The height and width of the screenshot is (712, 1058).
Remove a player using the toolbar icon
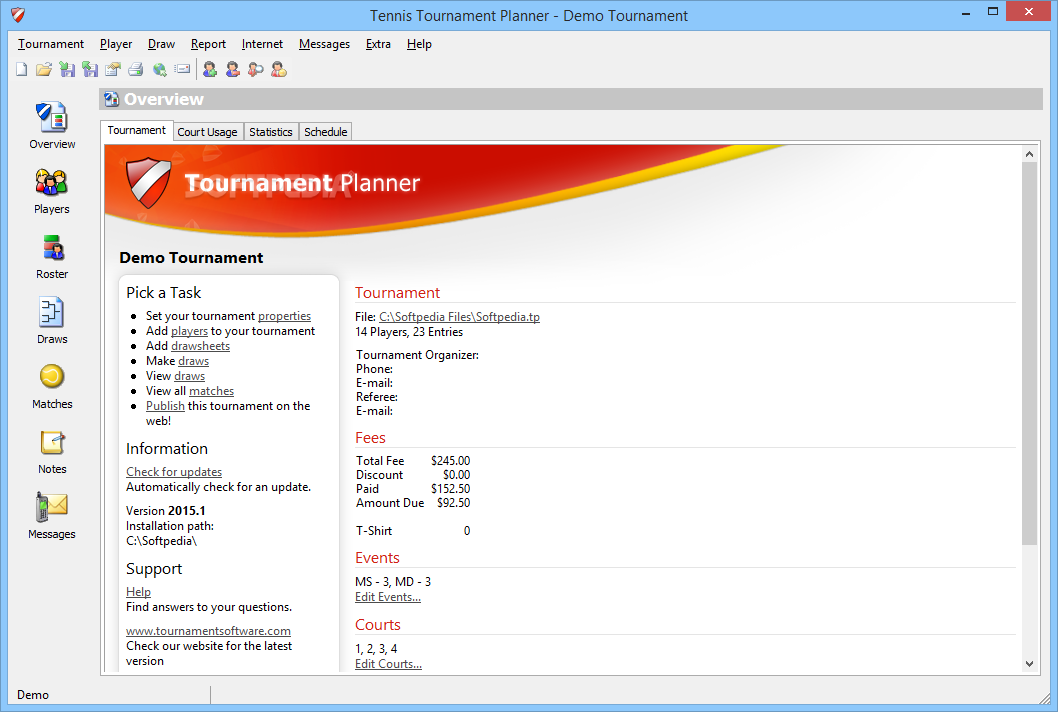click(233, 70)
